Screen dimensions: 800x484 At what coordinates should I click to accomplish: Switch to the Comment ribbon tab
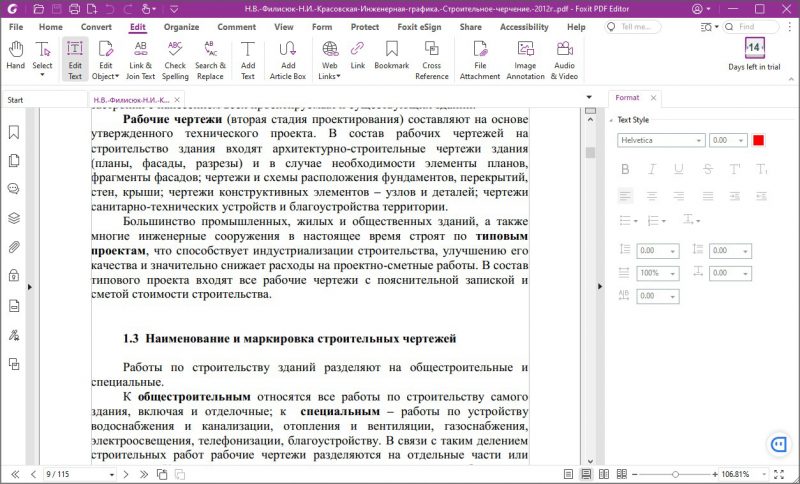[x=236, y=27]
